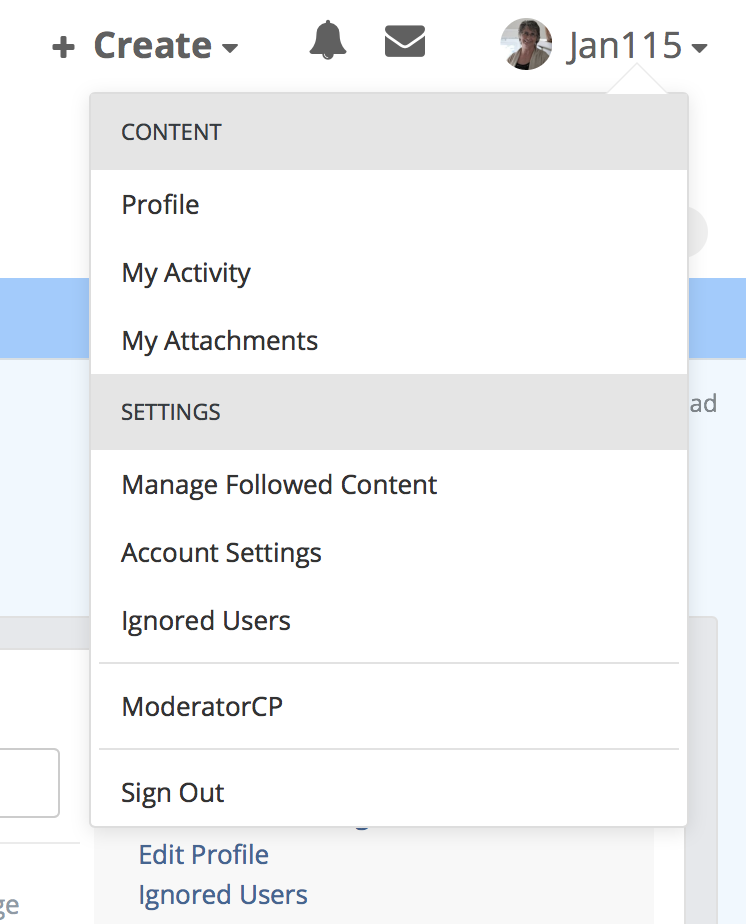
Task: Click the Jan115 profile avatar
Action: 526,44
